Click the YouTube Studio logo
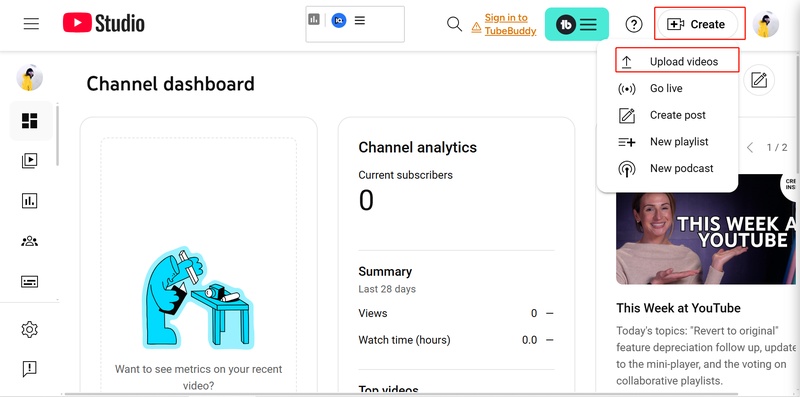This screenshot has width=800, height=397. [x=104, y=23]
